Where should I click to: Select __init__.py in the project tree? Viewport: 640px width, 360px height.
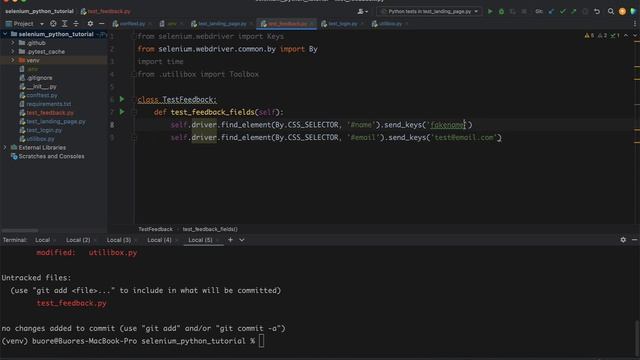point(41,87)
